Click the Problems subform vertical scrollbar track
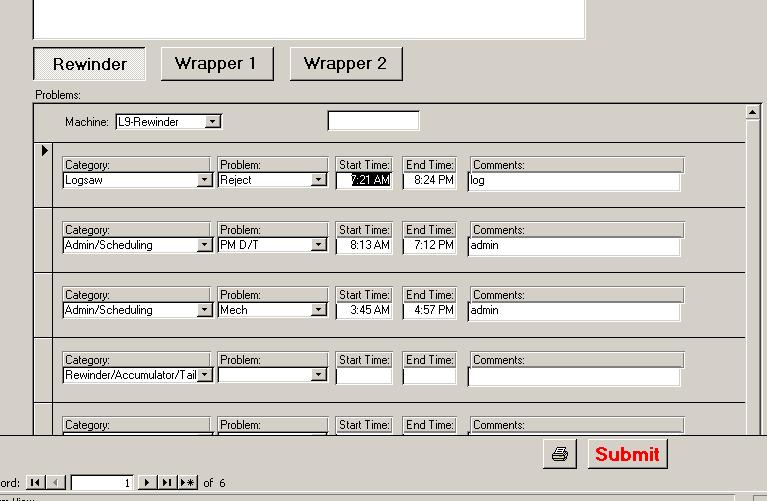This screenshot has width=767, height=501. 753,276
